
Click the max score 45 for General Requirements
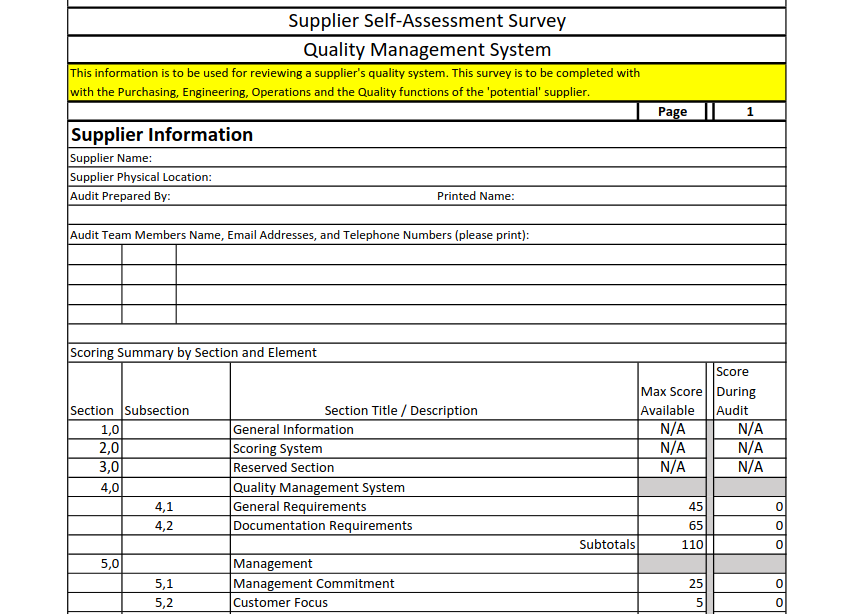pyautogui.click(x=672, y=507)
